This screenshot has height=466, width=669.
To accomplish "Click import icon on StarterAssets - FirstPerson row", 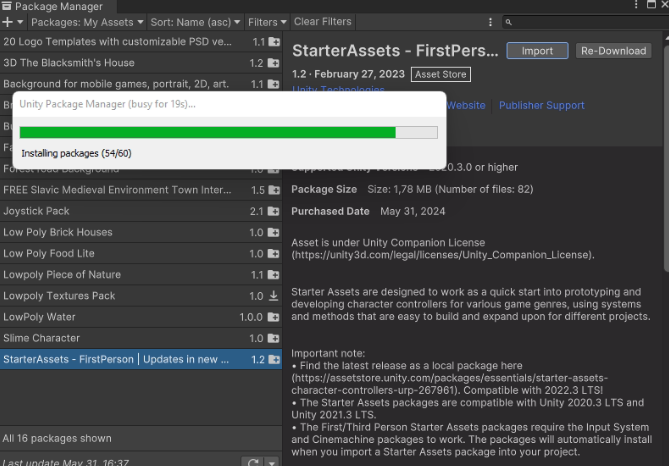I will click(273, 360).
